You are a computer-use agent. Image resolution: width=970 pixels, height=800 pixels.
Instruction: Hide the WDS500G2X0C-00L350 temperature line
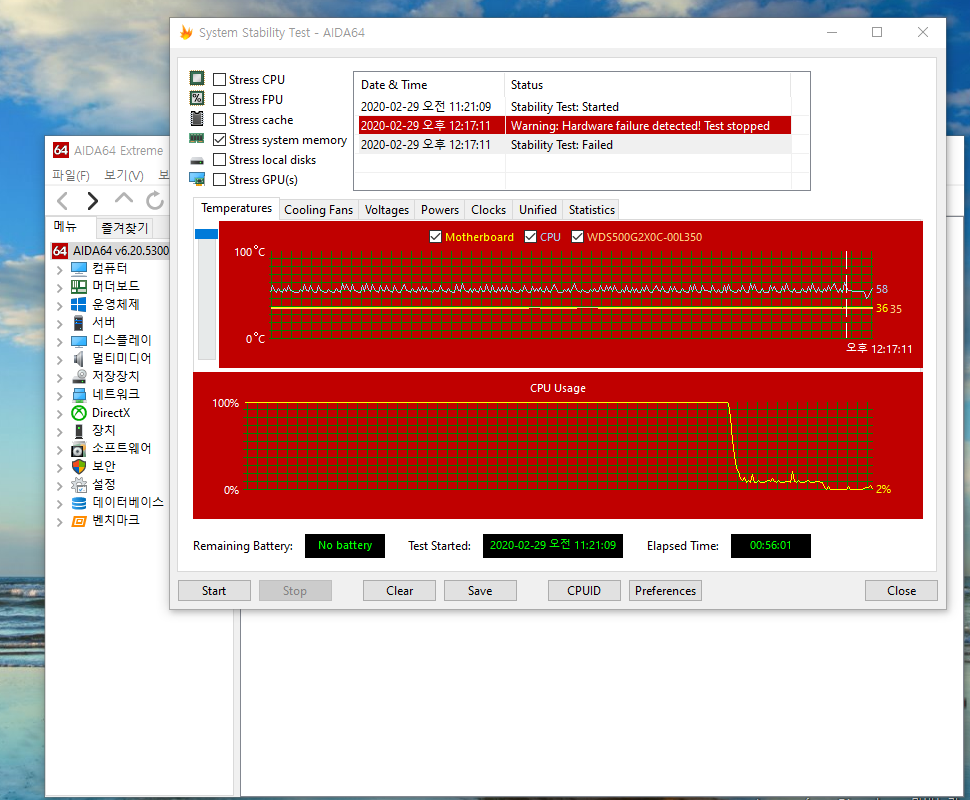pos(577,236)
